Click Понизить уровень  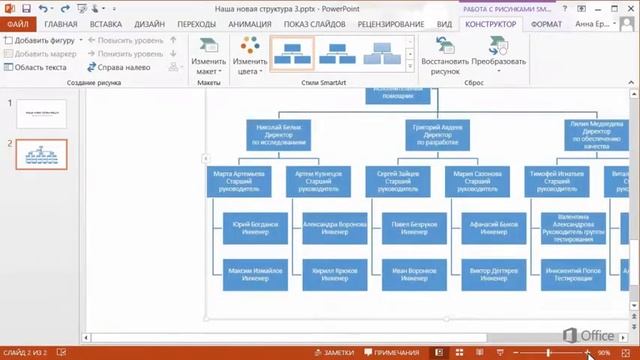pos(125,54)
